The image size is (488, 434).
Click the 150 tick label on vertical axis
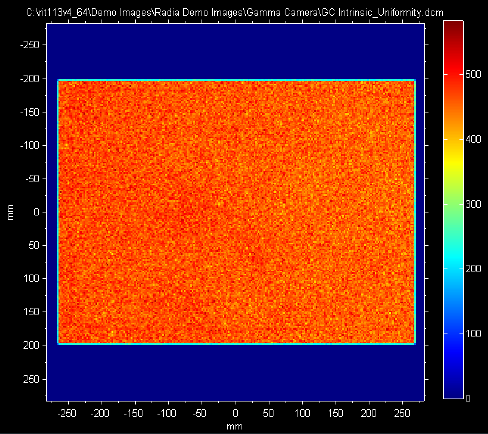pyautogui.click(x=32, y=312)
